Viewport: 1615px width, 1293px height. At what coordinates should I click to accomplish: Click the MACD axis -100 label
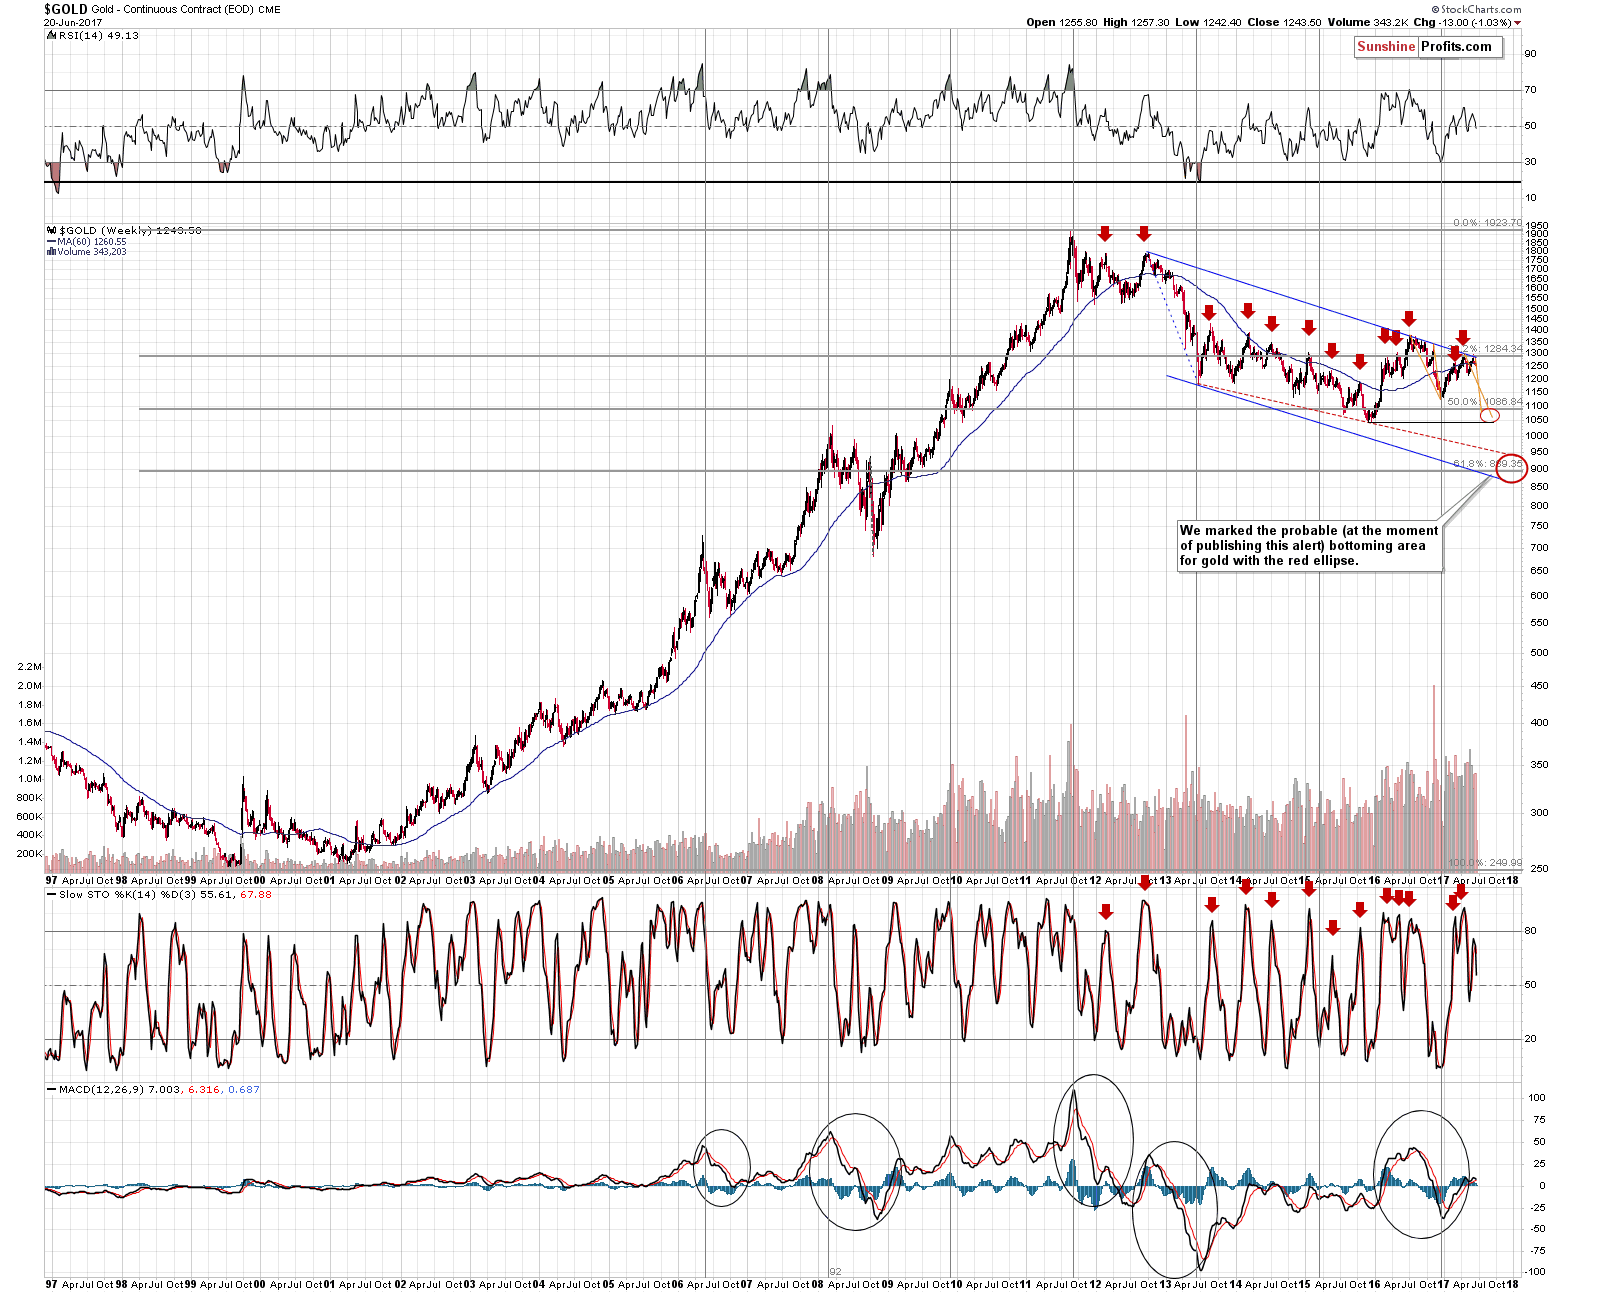pos(1535,1272)
